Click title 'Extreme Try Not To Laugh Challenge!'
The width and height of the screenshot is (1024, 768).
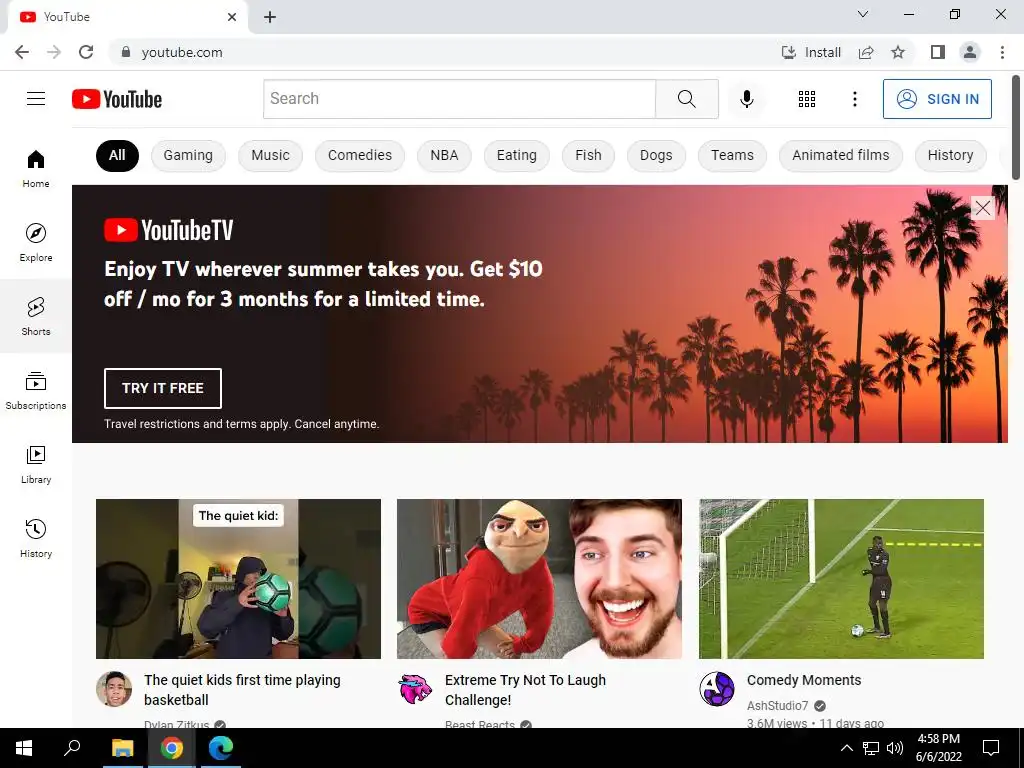tap(525, 690)
